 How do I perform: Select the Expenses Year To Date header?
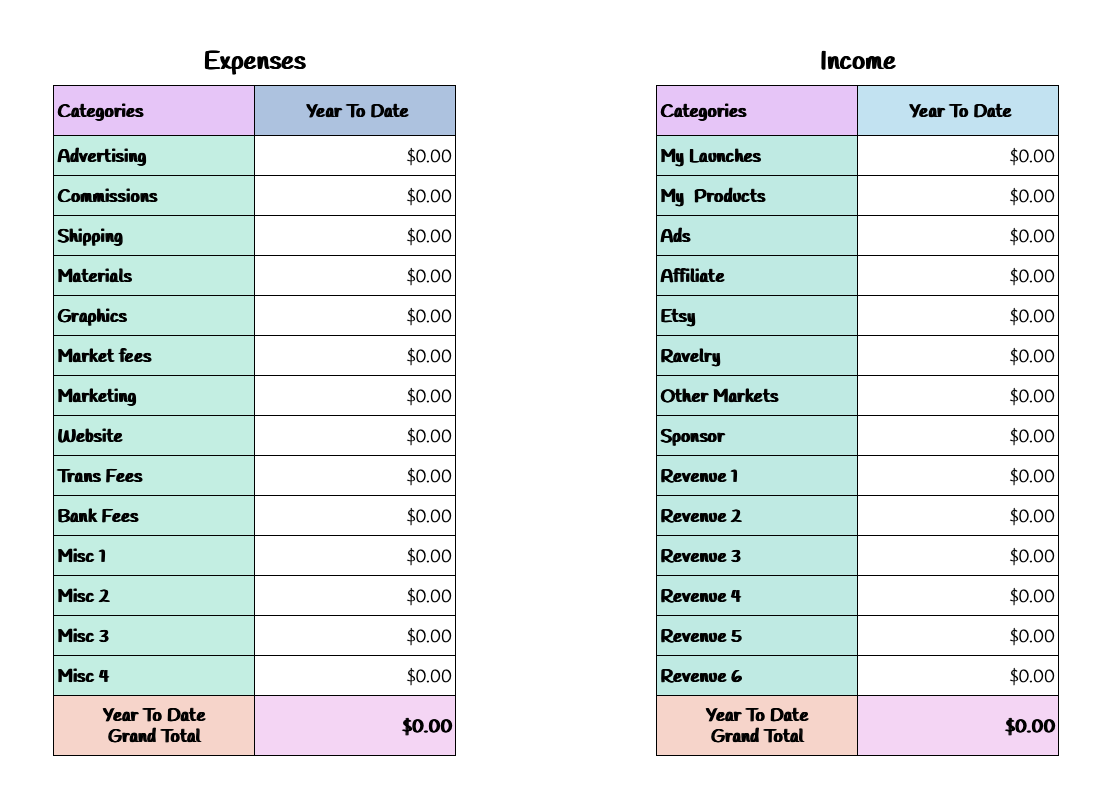(356, 111)
